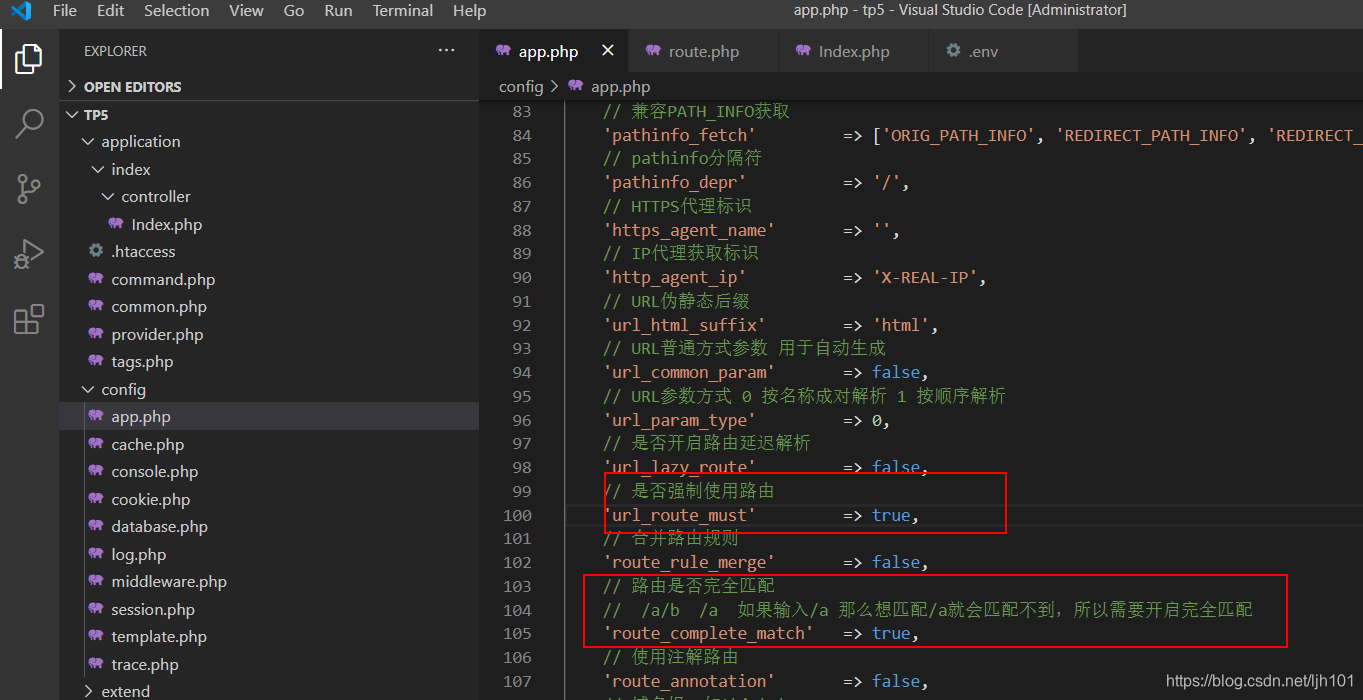Switch to the Index.php tab
This screenshot has width=1363, height=700.
point(853,51)
